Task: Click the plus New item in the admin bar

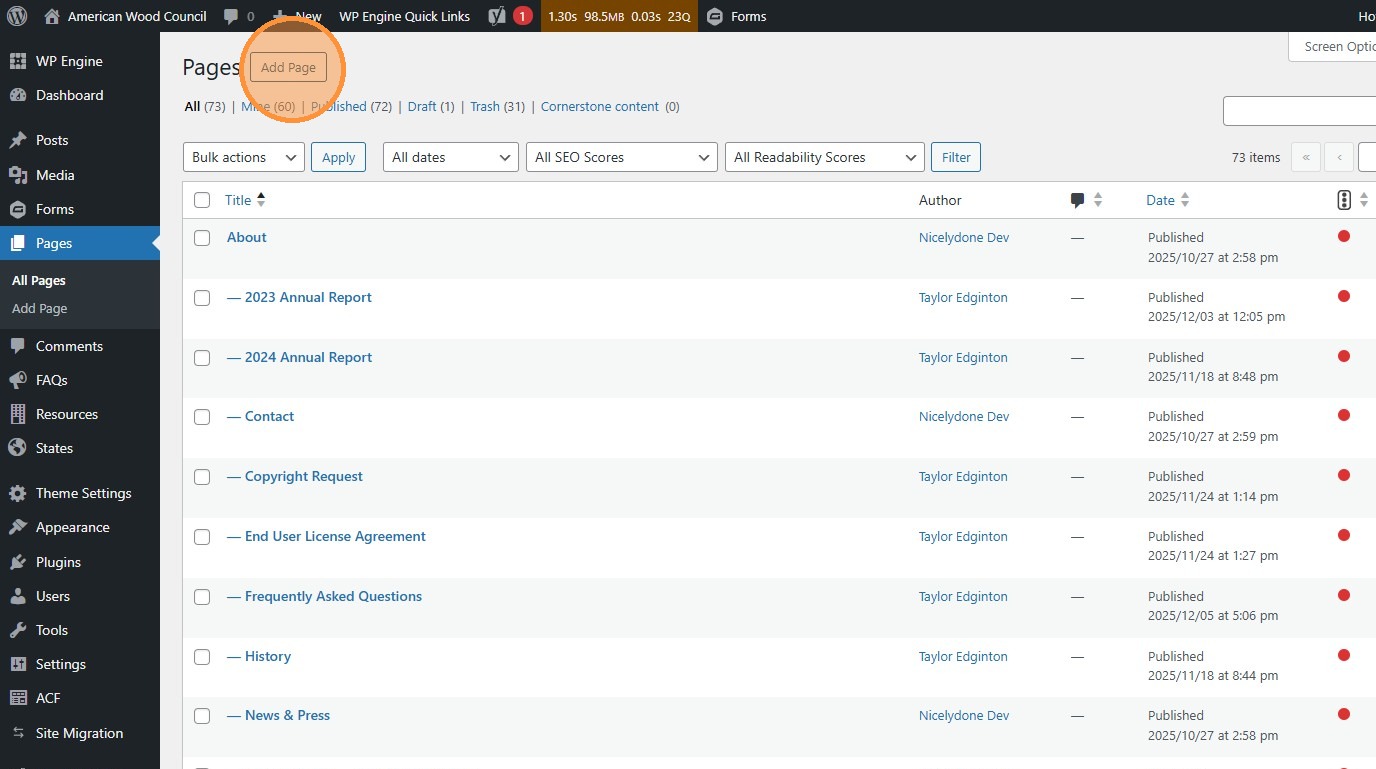Action: (x=297, y=16)
